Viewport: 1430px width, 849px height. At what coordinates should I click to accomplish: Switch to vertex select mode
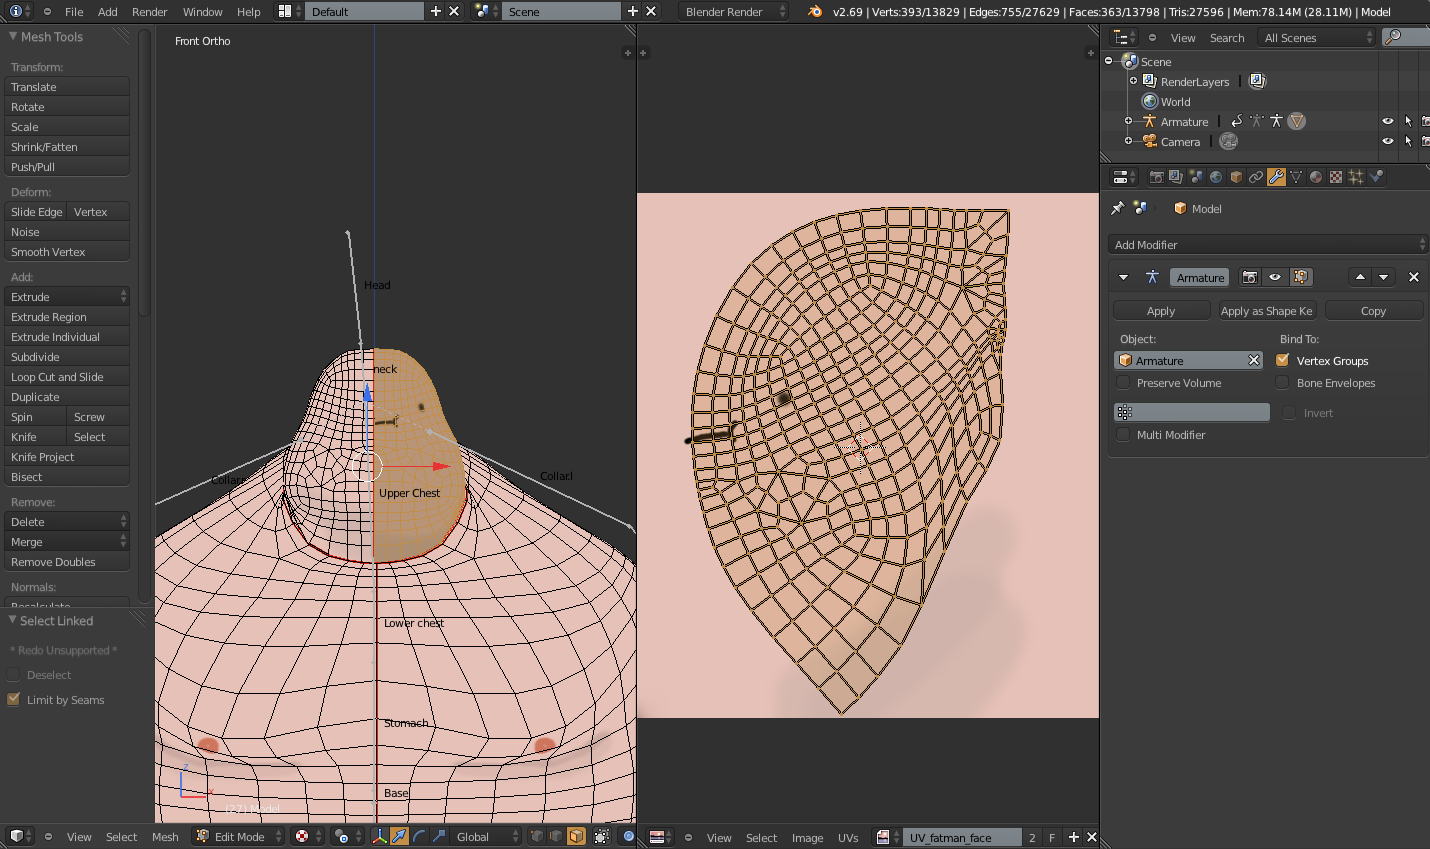(x=537, y=836)
